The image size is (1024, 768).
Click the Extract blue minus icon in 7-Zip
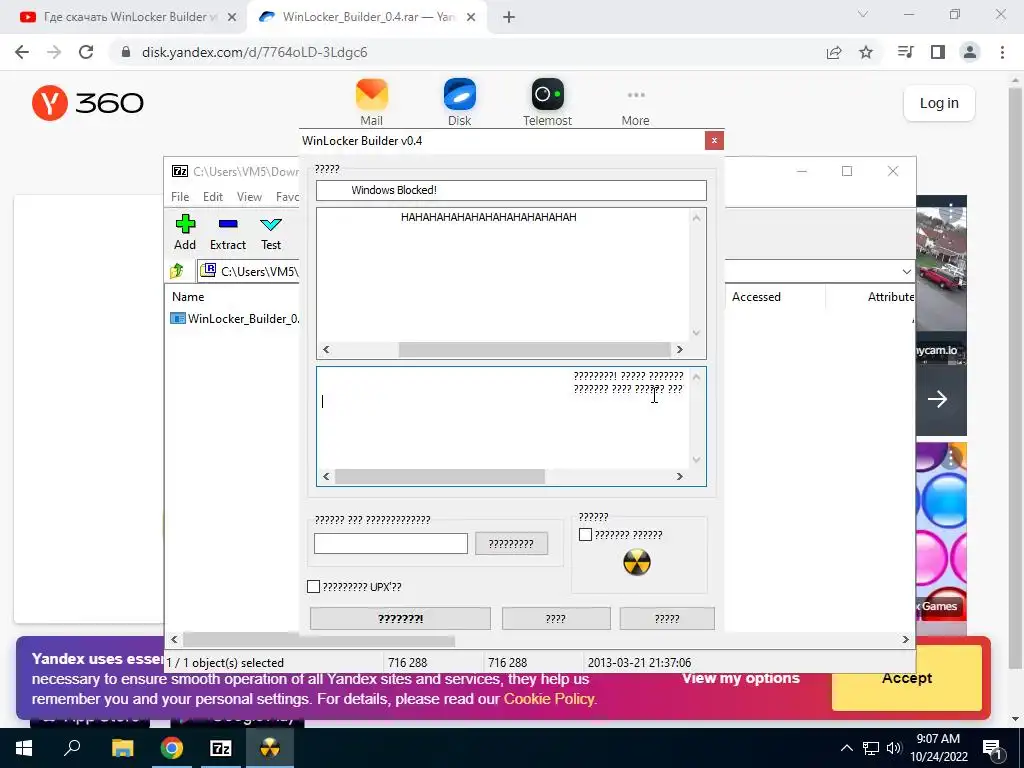tap(228, 224)
